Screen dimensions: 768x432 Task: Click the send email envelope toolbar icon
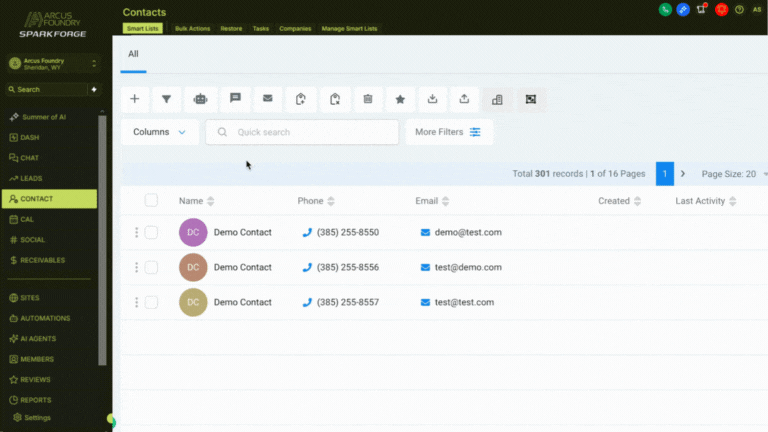pyautogui.click(x=267, y=99)
